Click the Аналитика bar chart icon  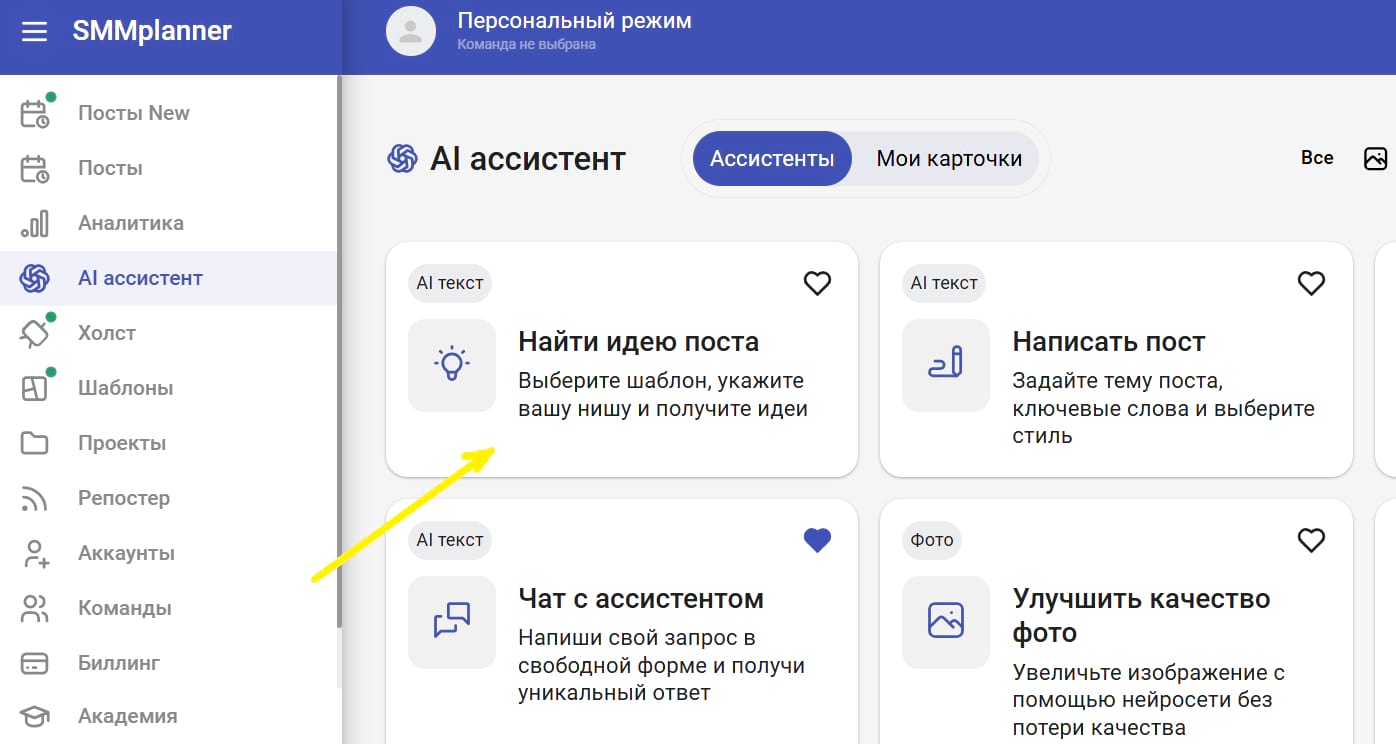tap(35, 223)
